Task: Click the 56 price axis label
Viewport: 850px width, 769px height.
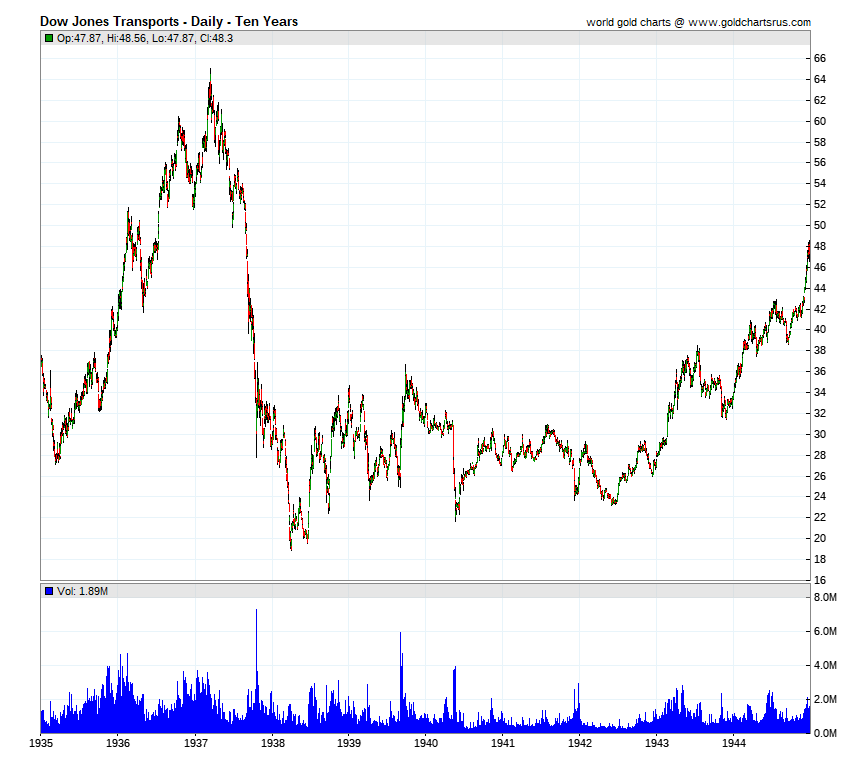Action: (x=820, y=163)
